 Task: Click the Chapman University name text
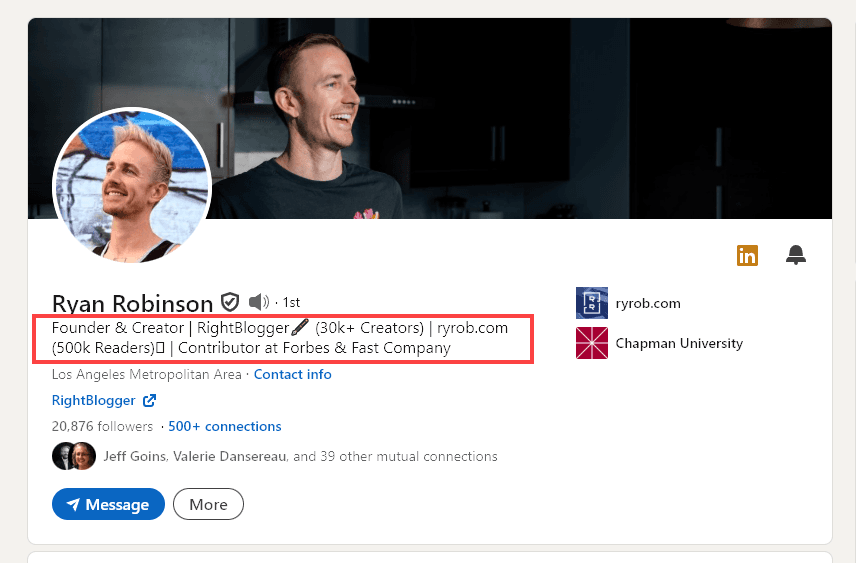(x=679, y=343)
